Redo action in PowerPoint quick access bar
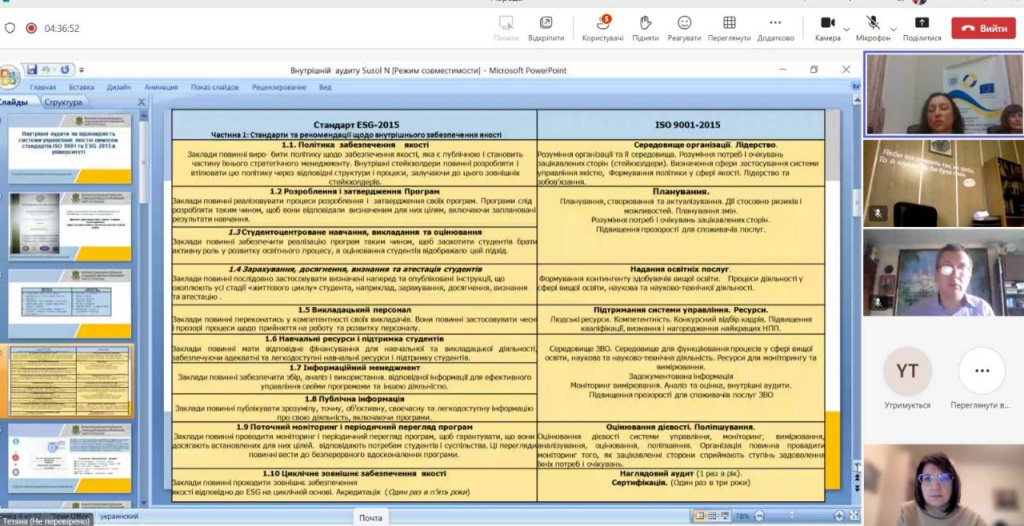 (65, 69)
